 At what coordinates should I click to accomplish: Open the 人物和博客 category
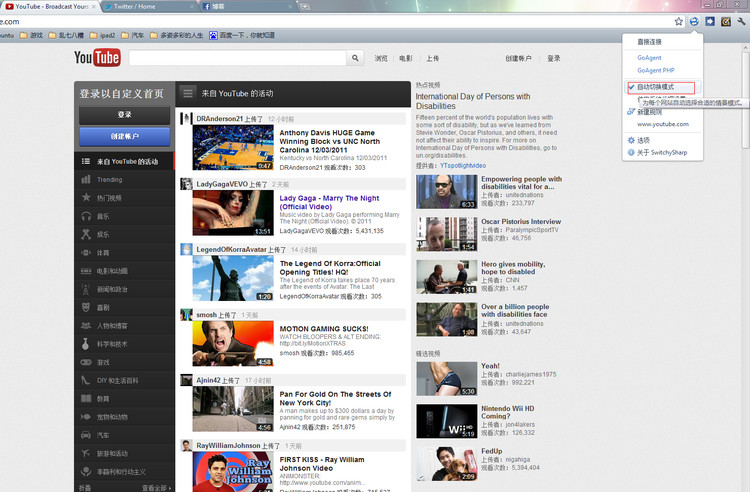coord(124,326)
